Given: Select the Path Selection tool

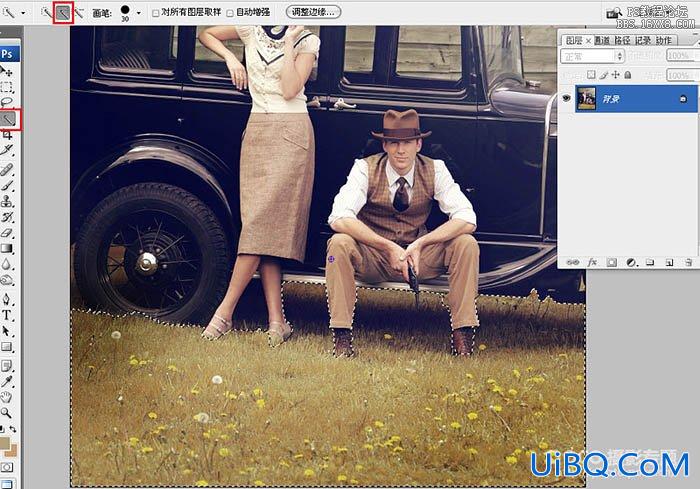Looking at the screenshot, I should 7,331.
